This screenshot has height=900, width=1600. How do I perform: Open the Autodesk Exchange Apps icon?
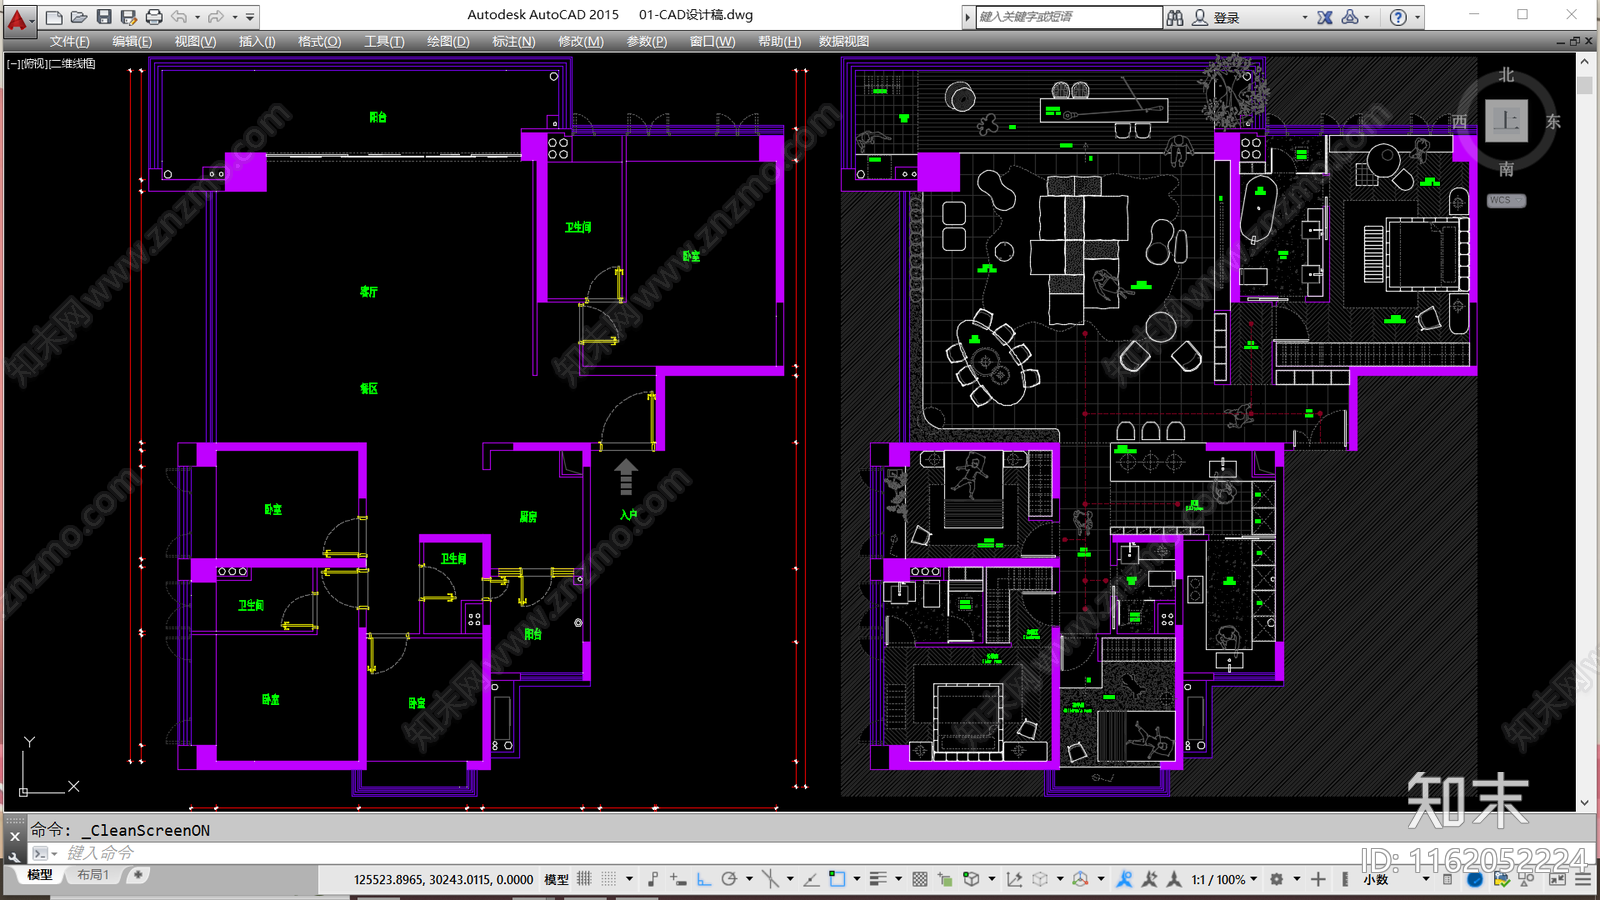[x=1325, y=17]
